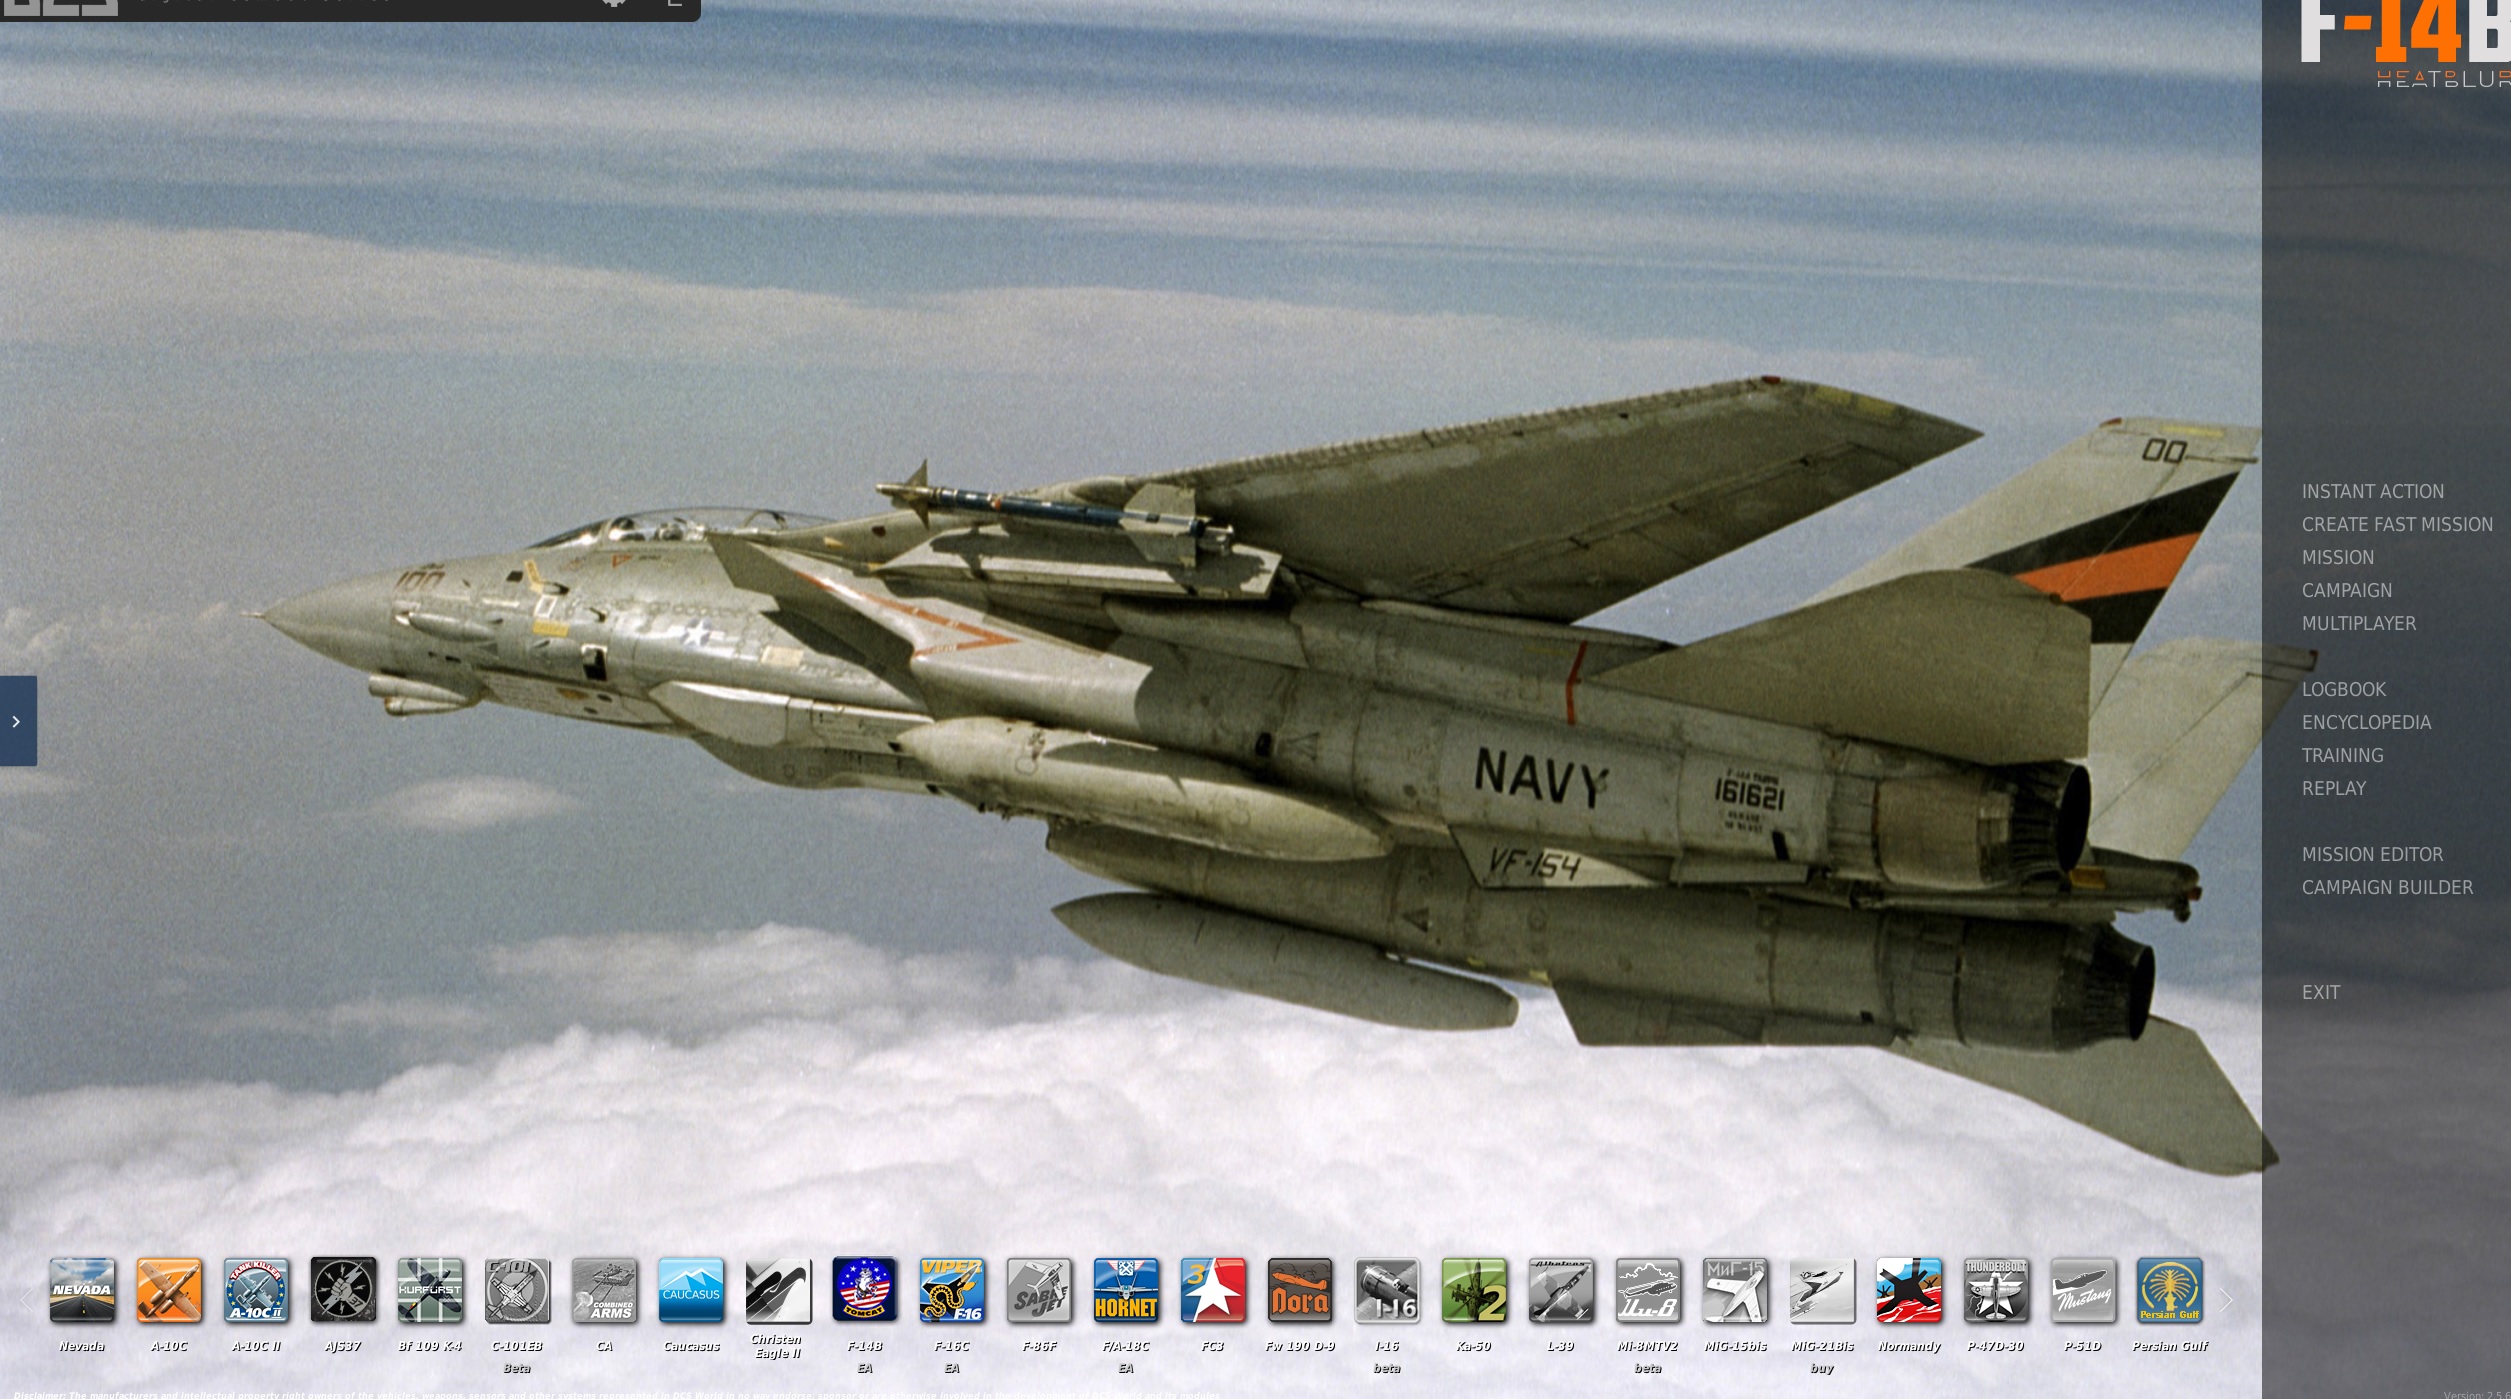Open the F-14B Tomcat module icon
Screen dimensions: 2511x1399
(x=866, y=1291)
